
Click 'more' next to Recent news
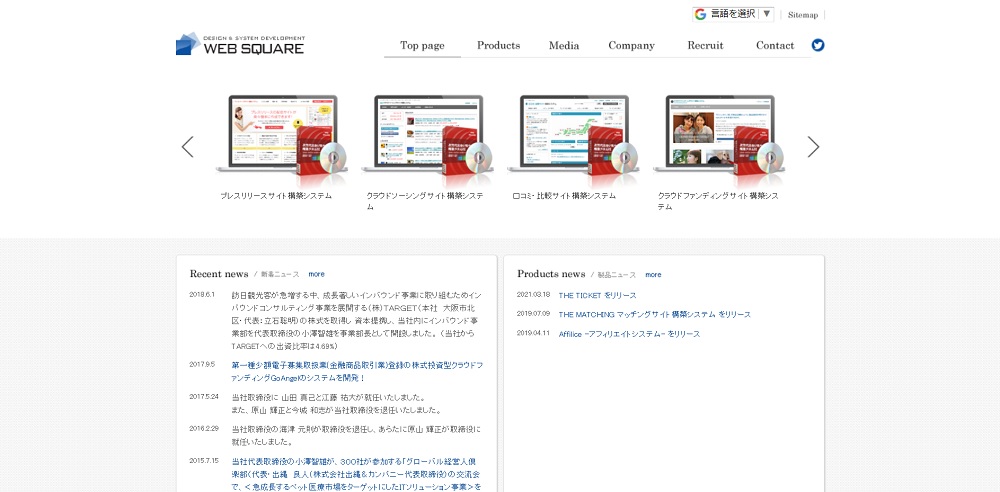coord(316,274)
